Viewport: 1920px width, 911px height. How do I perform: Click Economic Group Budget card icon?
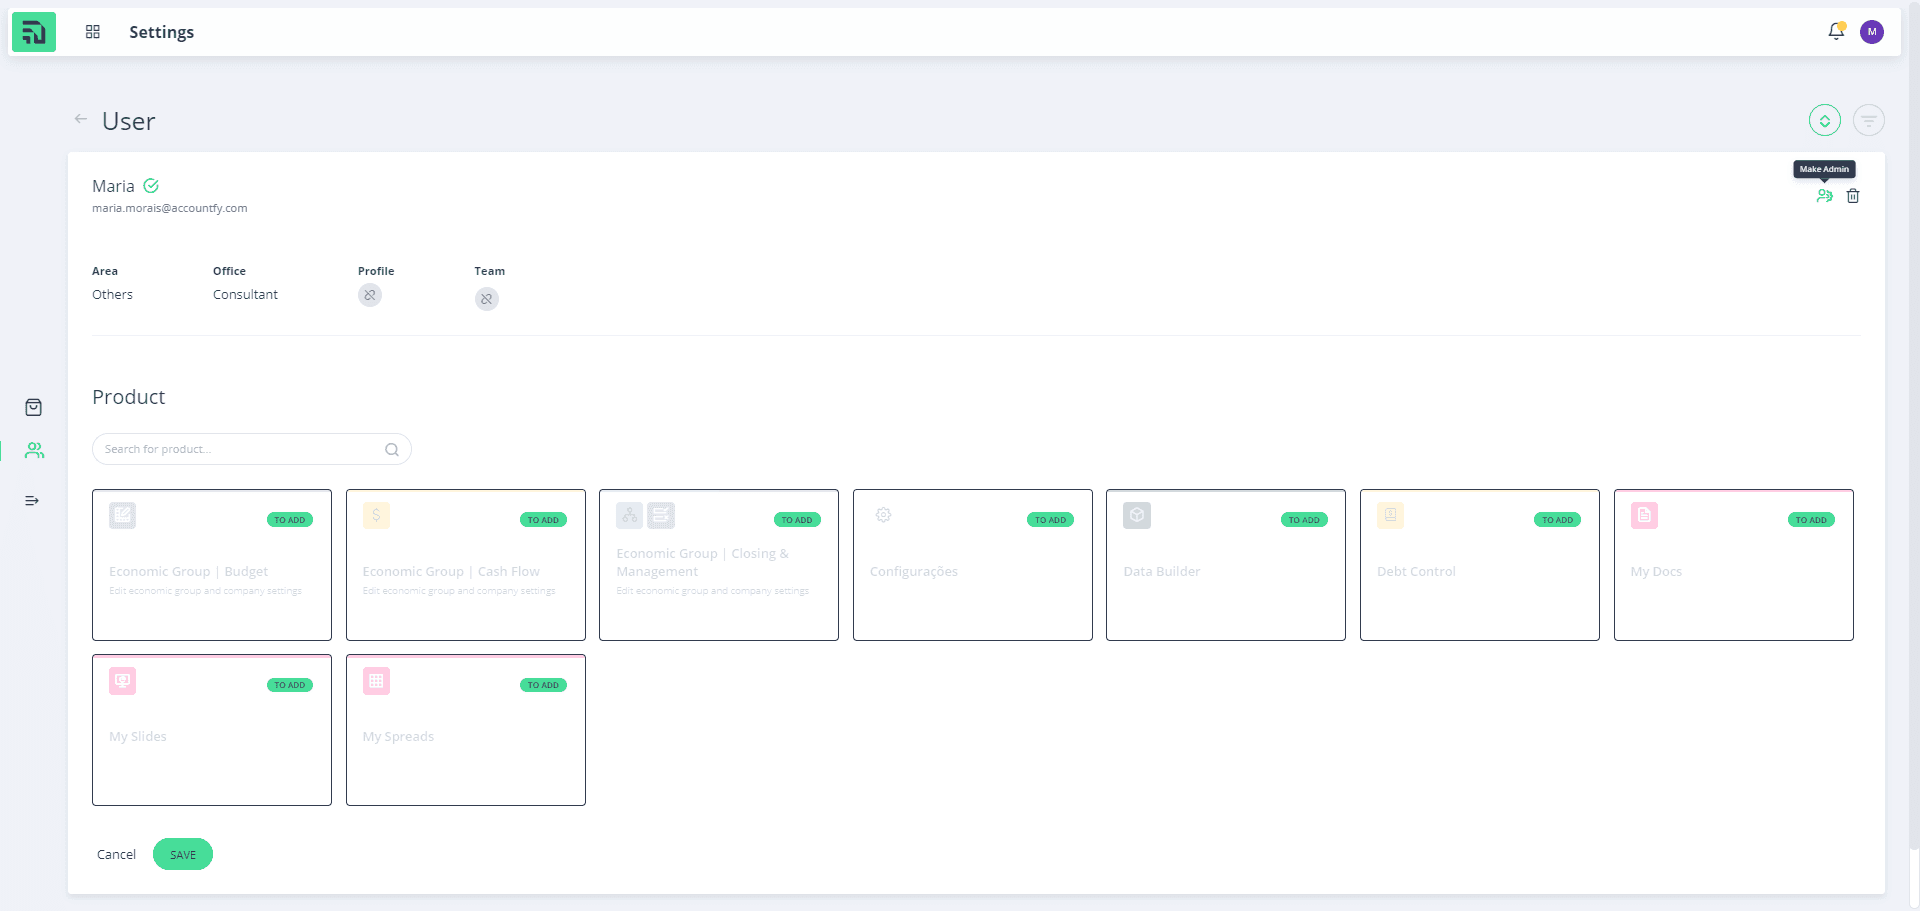click(x=123, y=516)
